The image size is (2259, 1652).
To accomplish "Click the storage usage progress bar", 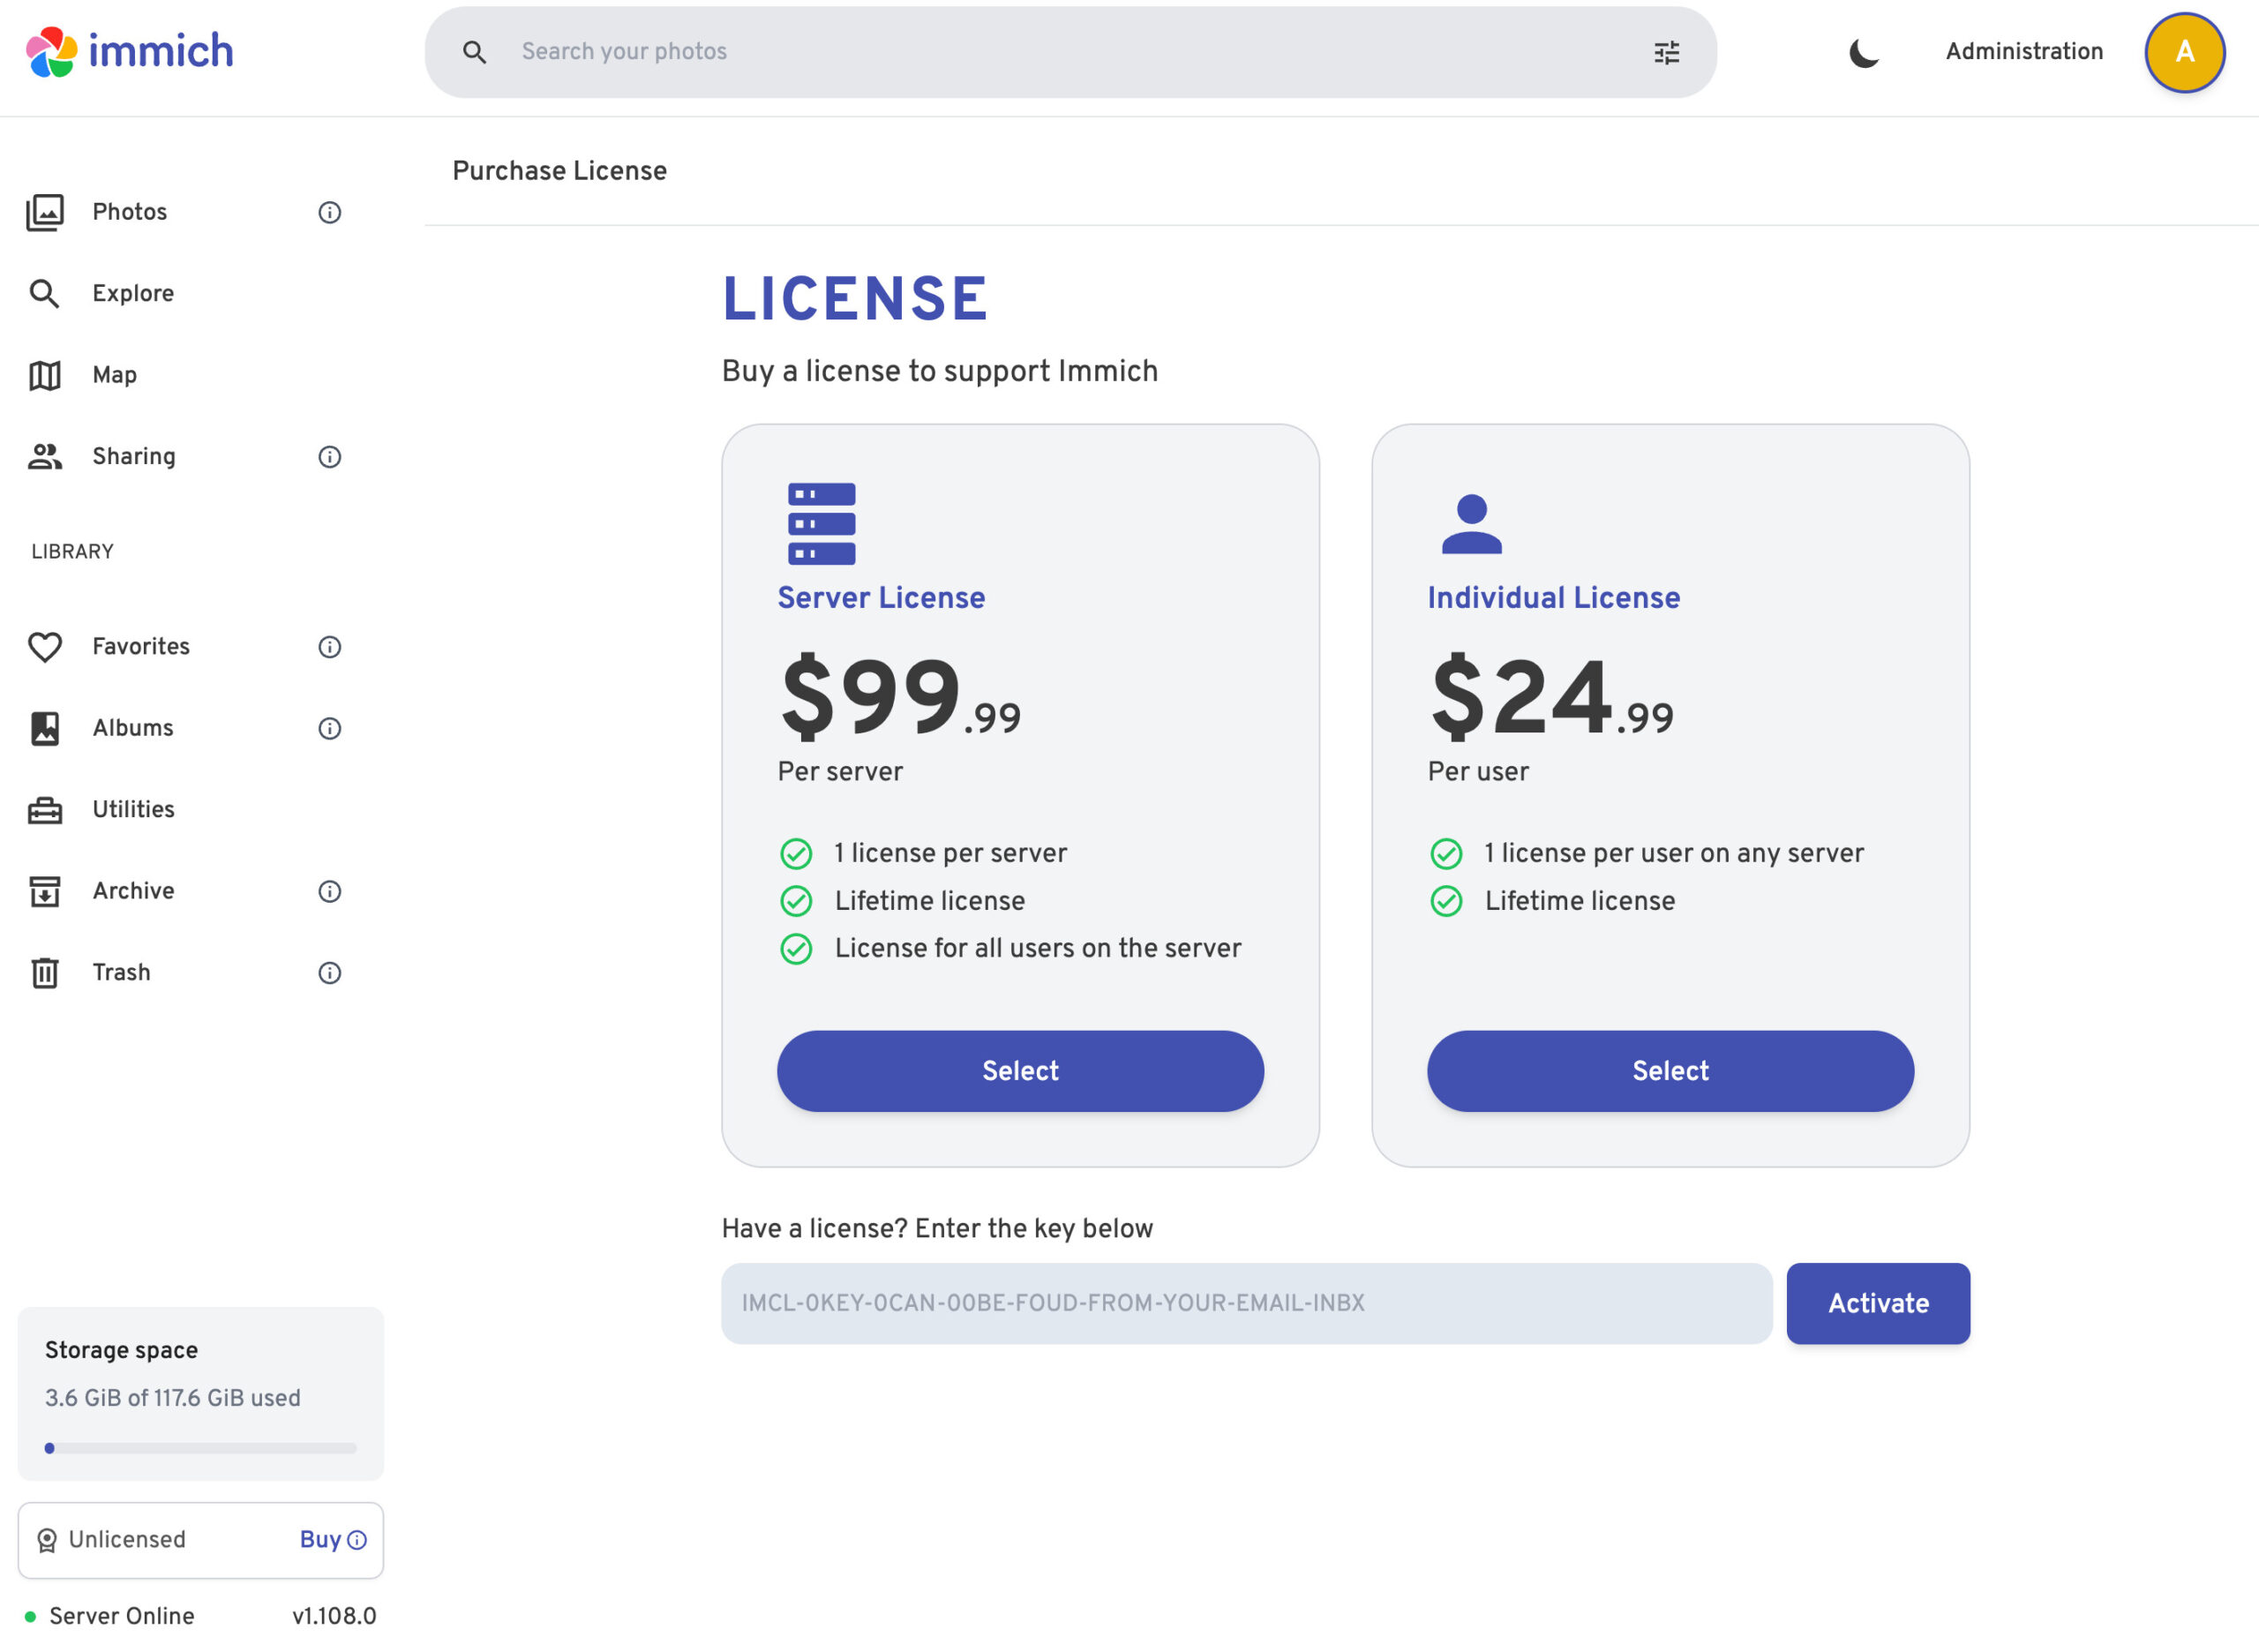I will [200, 1448].
